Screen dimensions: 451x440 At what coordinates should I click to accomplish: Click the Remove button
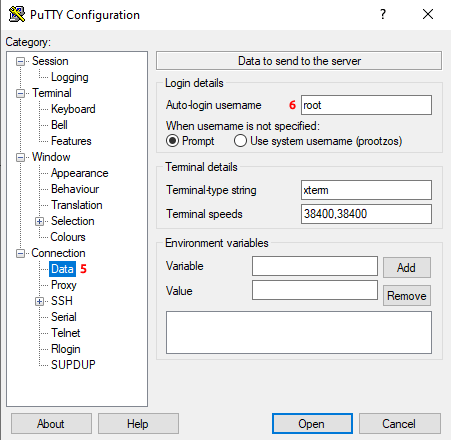pyautogui.click(x=407, y=296)
